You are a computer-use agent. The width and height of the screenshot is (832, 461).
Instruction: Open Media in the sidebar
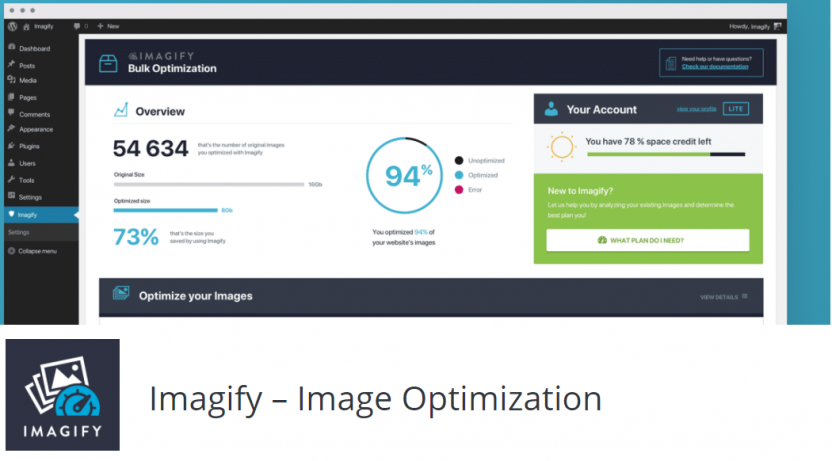28,81
